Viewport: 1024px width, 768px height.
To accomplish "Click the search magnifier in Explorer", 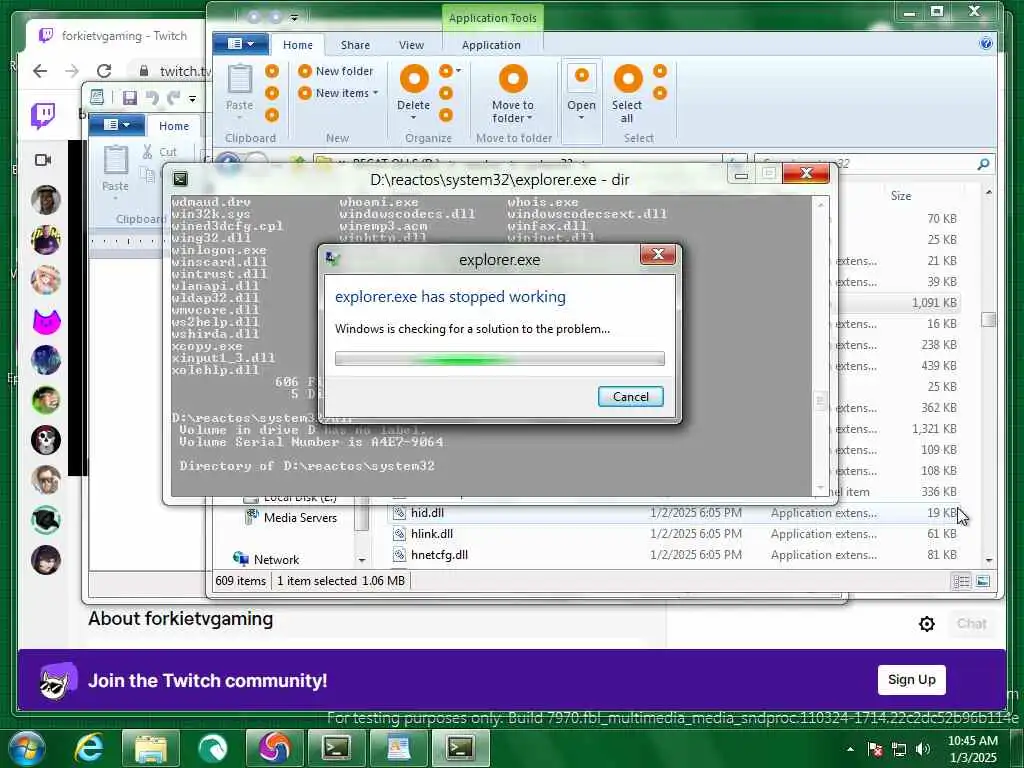I will [983, 164].
